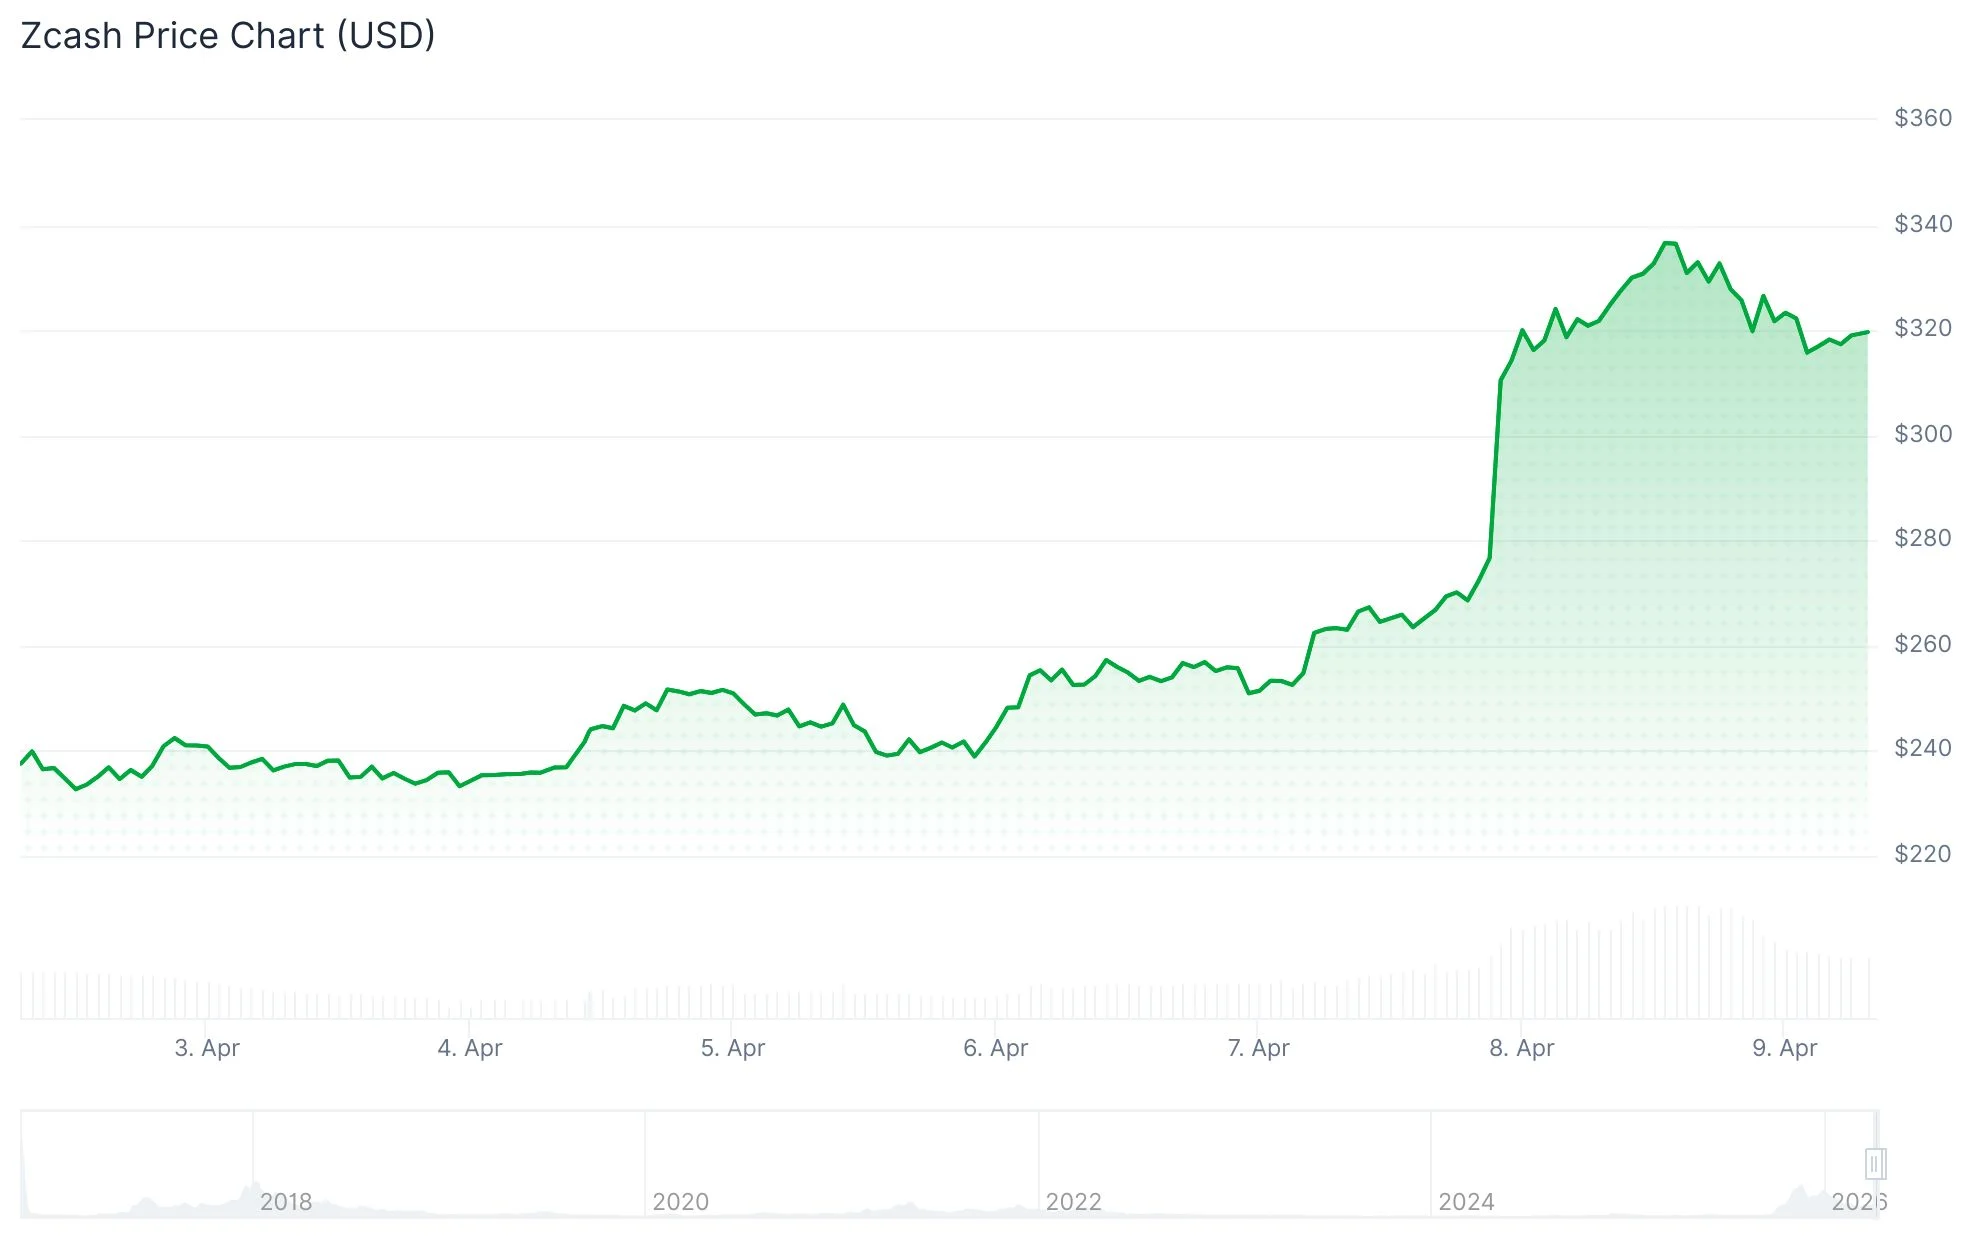Viewport: 1973px width, 1248px height.
Task: Click the 5. Apr date label
Action: point(733,1048)
